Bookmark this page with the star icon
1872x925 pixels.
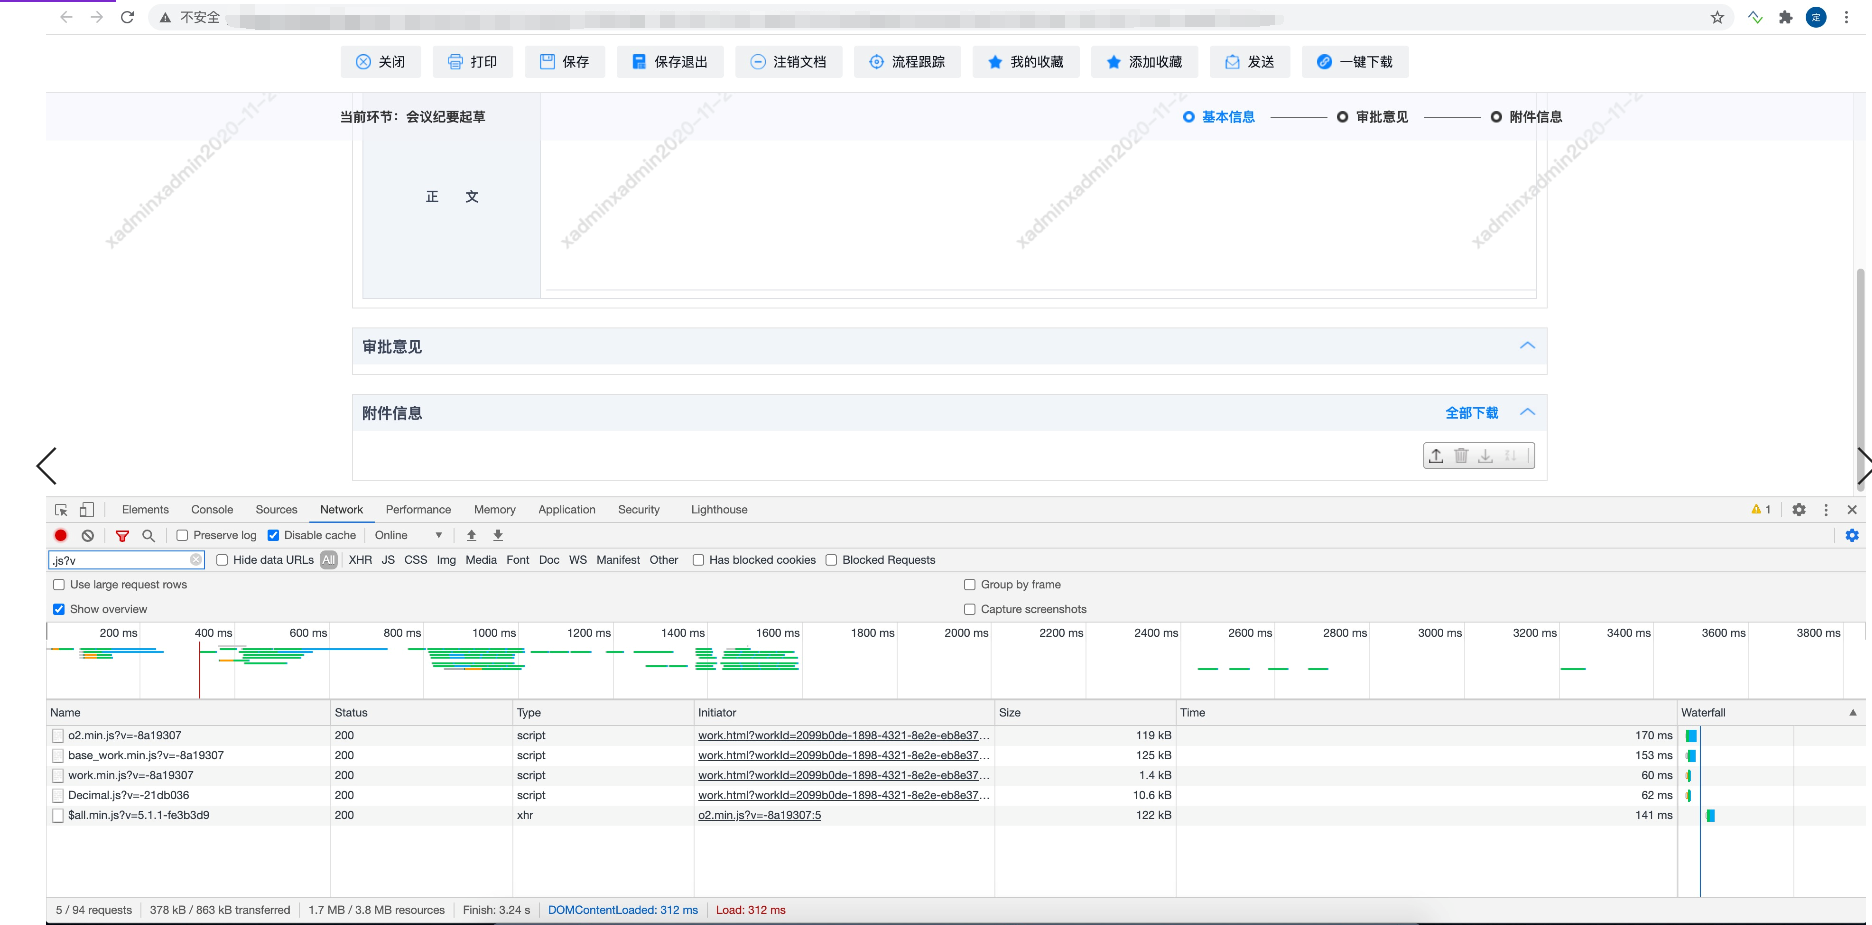(1717, 17)
